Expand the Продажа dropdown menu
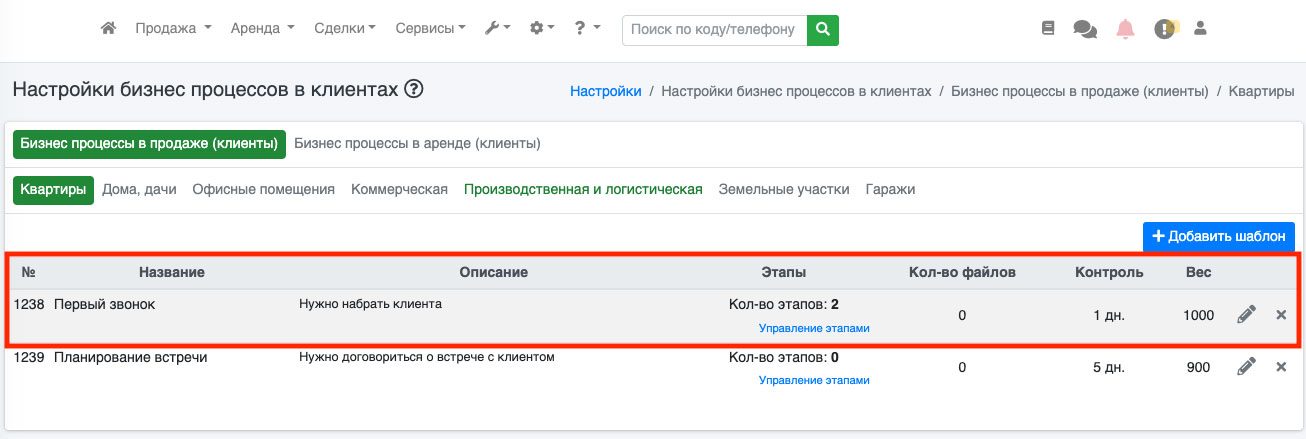The image size is (1306, 439). (173, 29)
